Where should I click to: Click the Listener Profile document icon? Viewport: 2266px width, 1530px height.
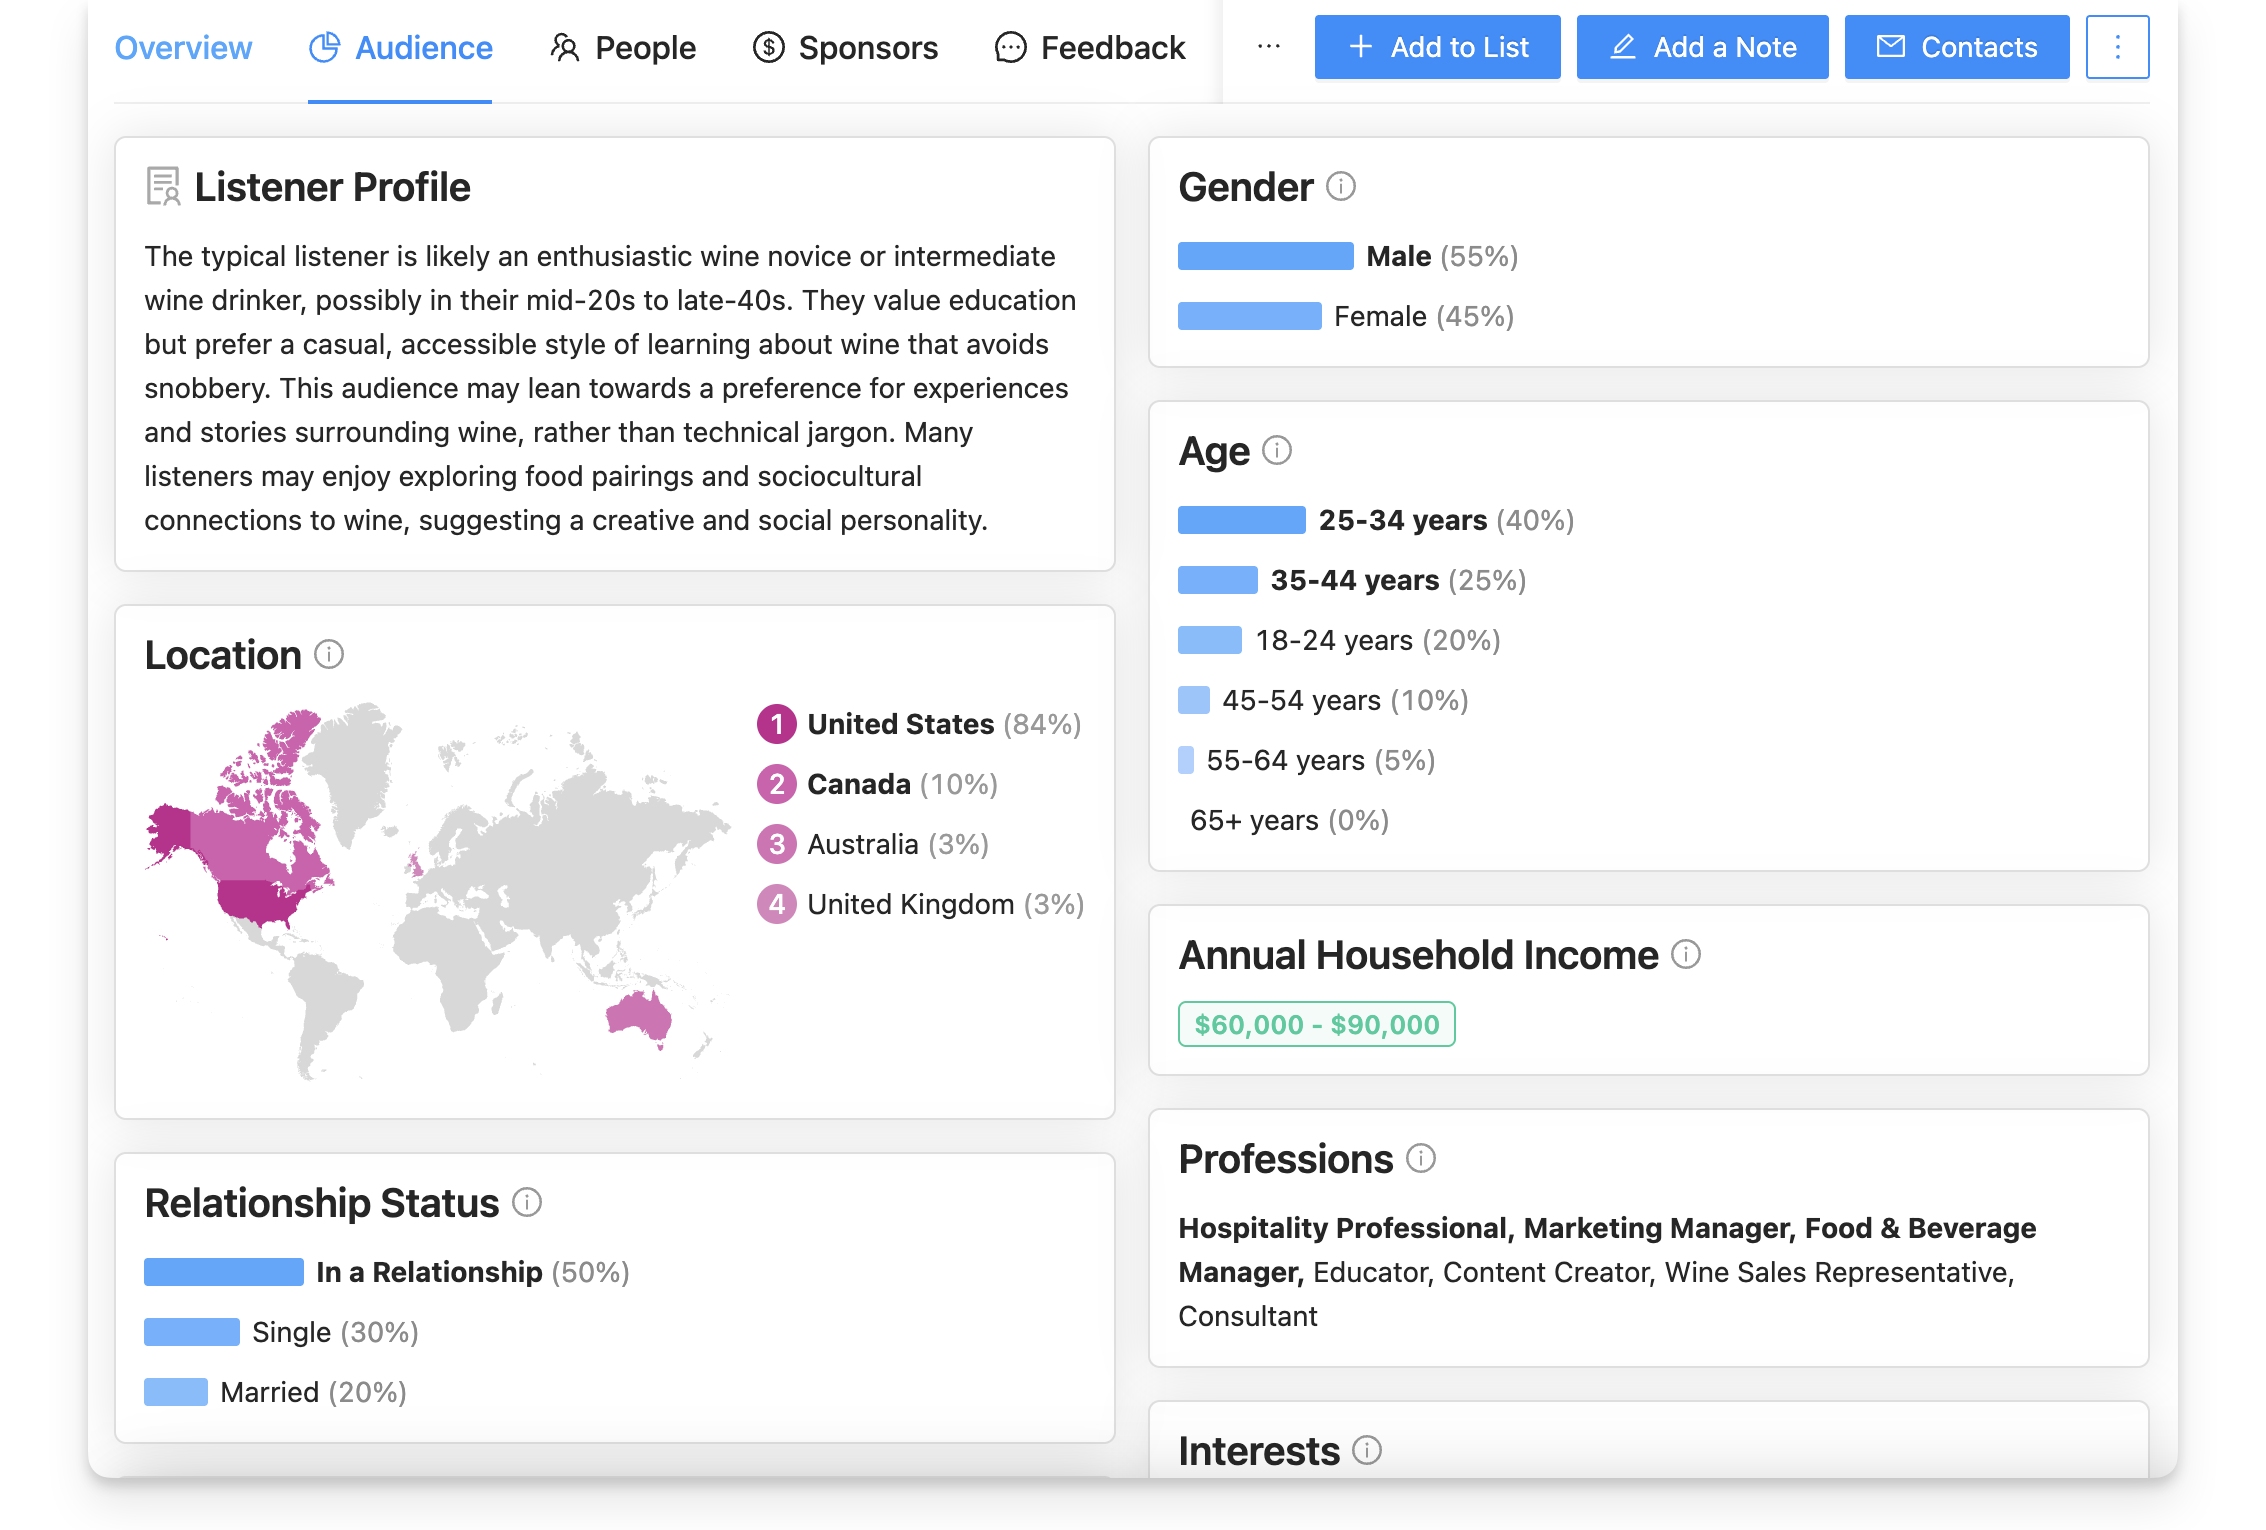click(x=163, y=186)
